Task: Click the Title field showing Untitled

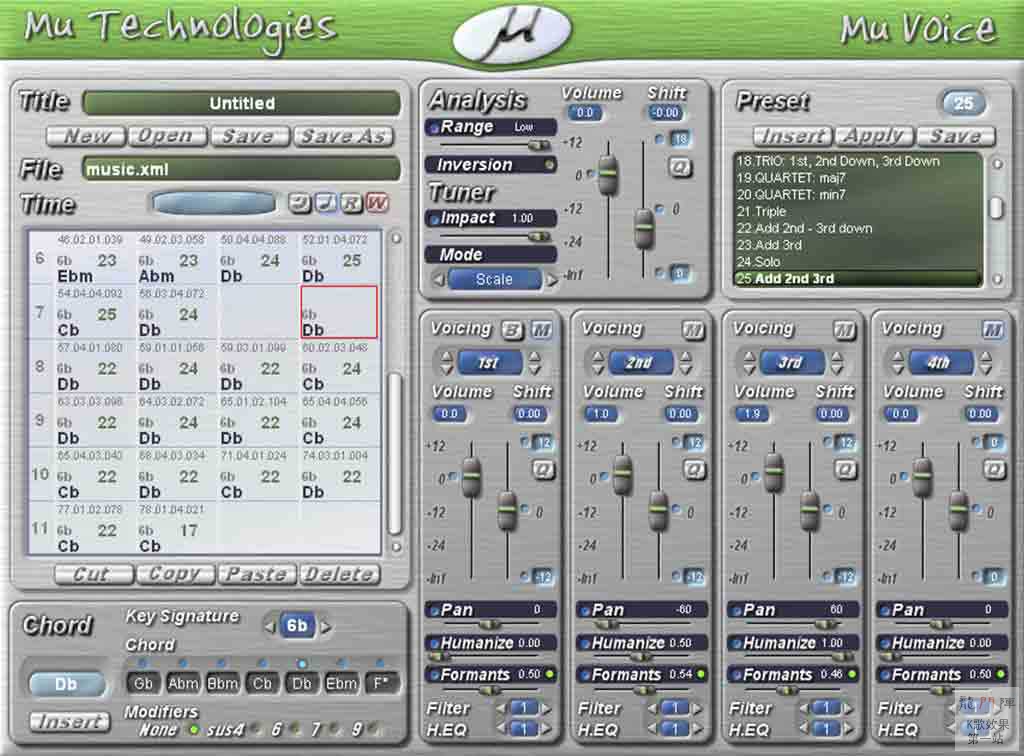Action: pos(242,103)
